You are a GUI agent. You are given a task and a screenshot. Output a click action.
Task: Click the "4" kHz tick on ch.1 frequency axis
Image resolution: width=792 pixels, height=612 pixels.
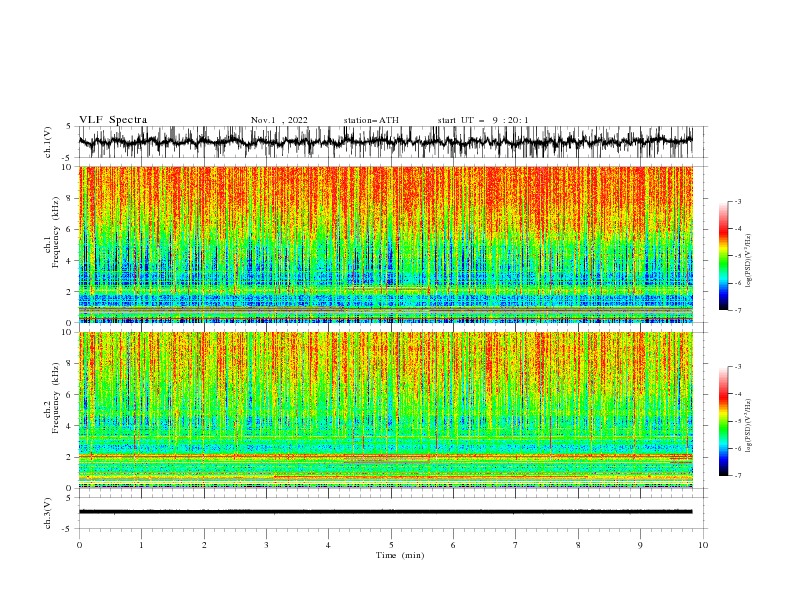70,261
